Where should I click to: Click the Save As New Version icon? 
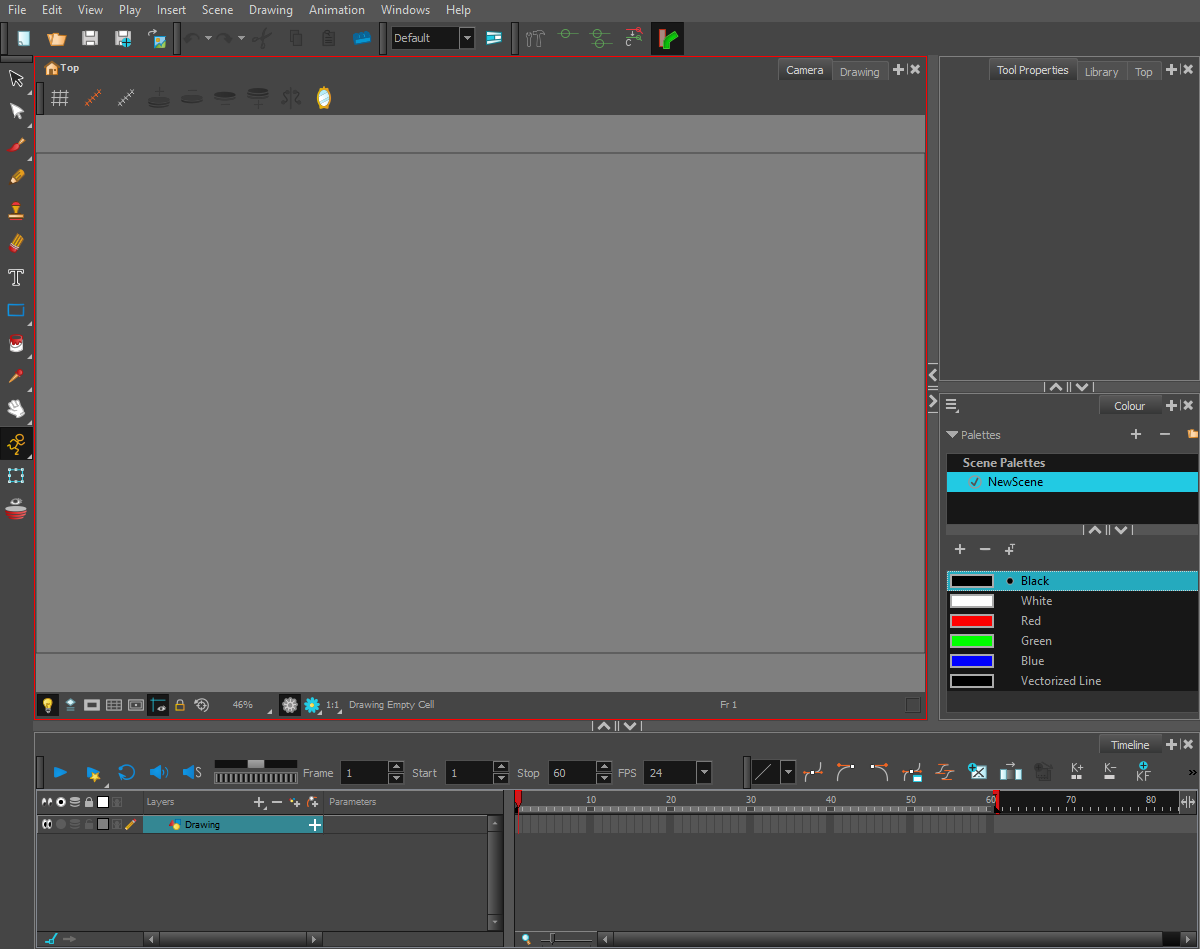pyautogui.click(x=123, y=38)
